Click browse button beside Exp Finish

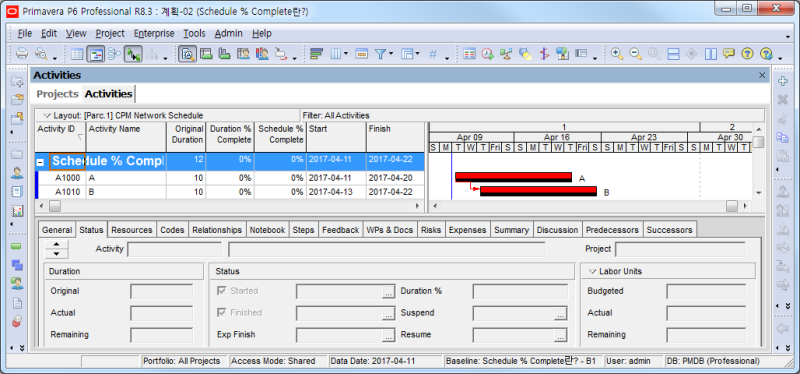389,337
